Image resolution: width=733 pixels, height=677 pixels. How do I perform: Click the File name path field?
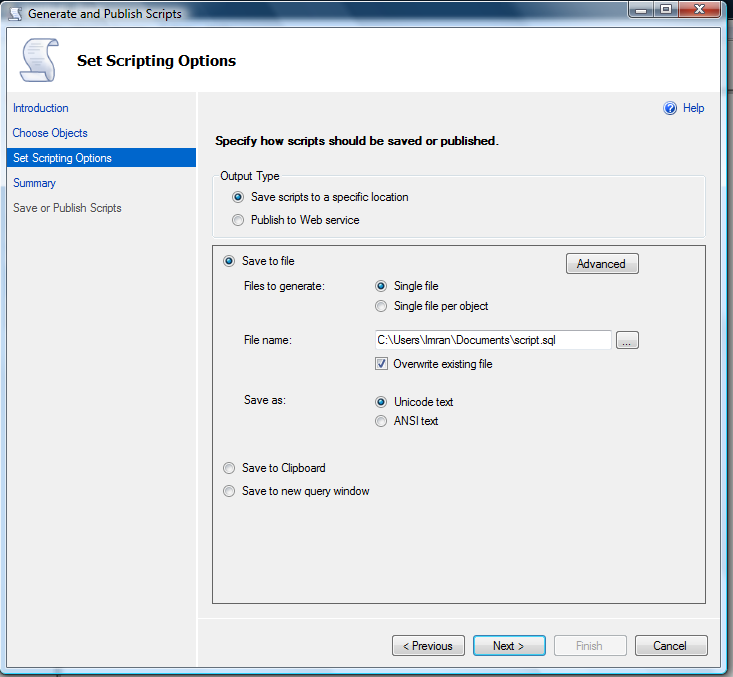(x=491, y=340)
